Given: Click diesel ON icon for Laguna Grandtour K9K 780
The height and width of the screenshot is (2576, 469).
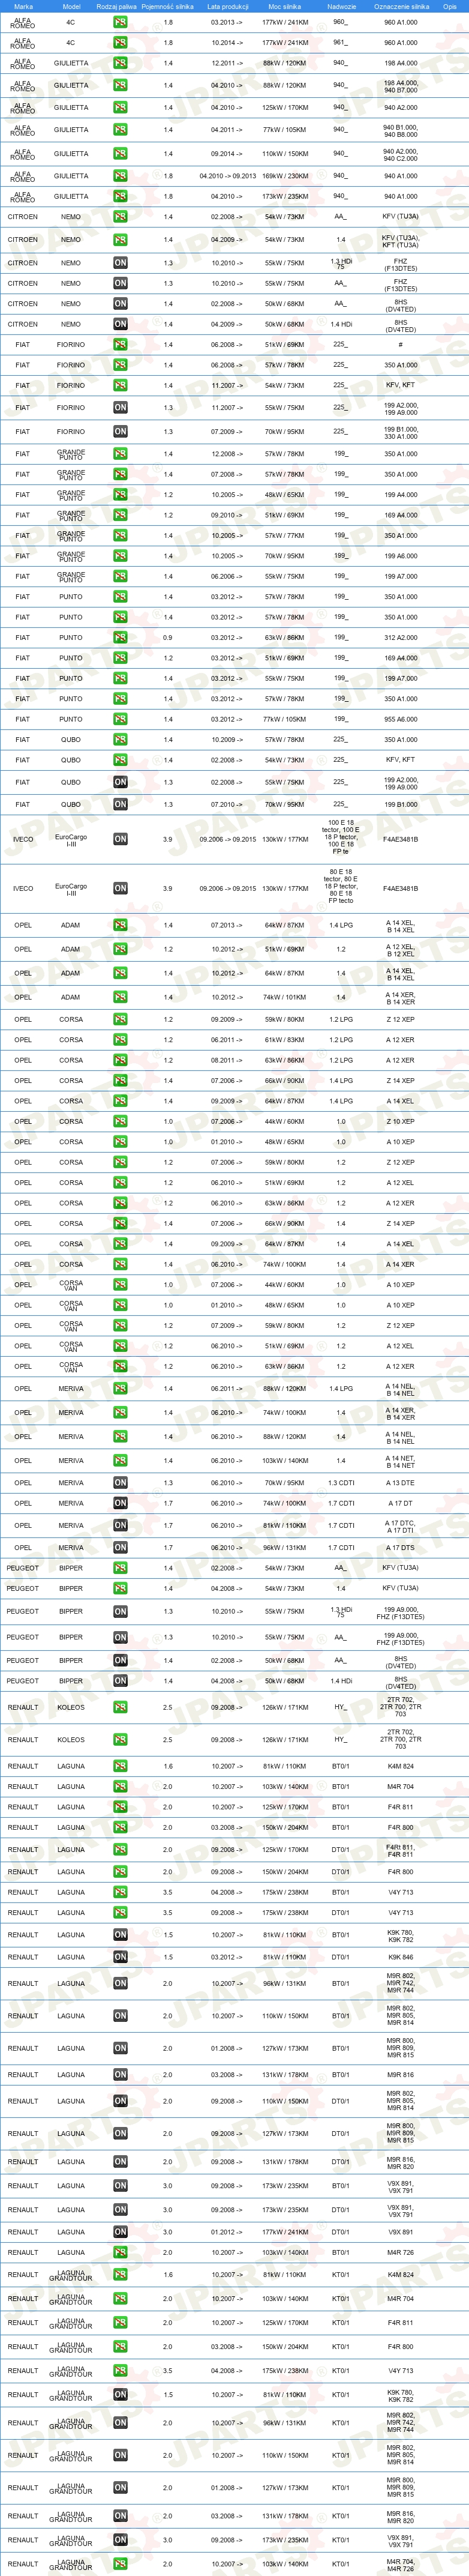Looking at the screenshot, I should pos(120,2395).
